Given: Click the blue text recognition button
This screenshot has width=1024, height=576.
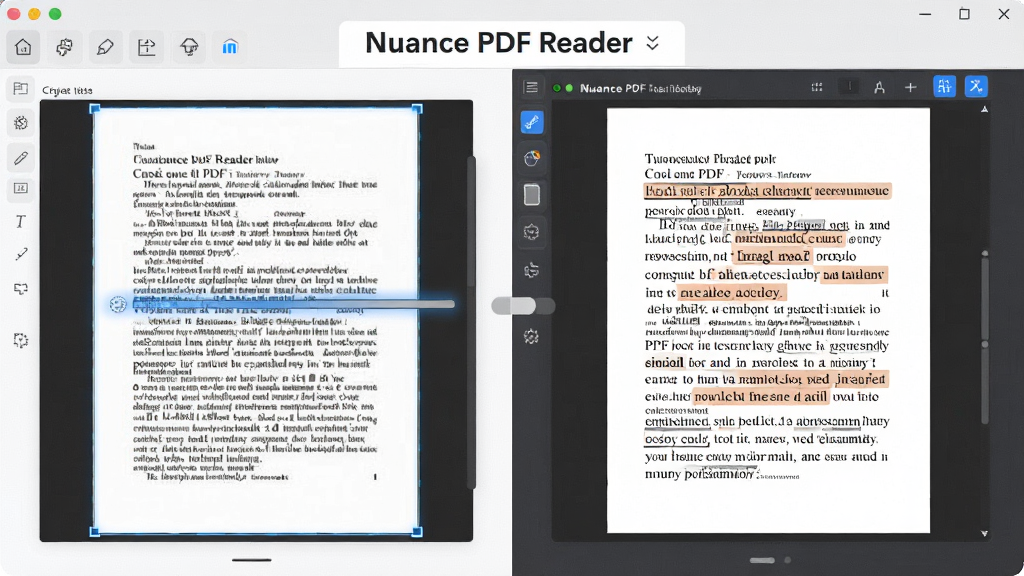Looking at the screenshot, I should [x=944, y=86].
